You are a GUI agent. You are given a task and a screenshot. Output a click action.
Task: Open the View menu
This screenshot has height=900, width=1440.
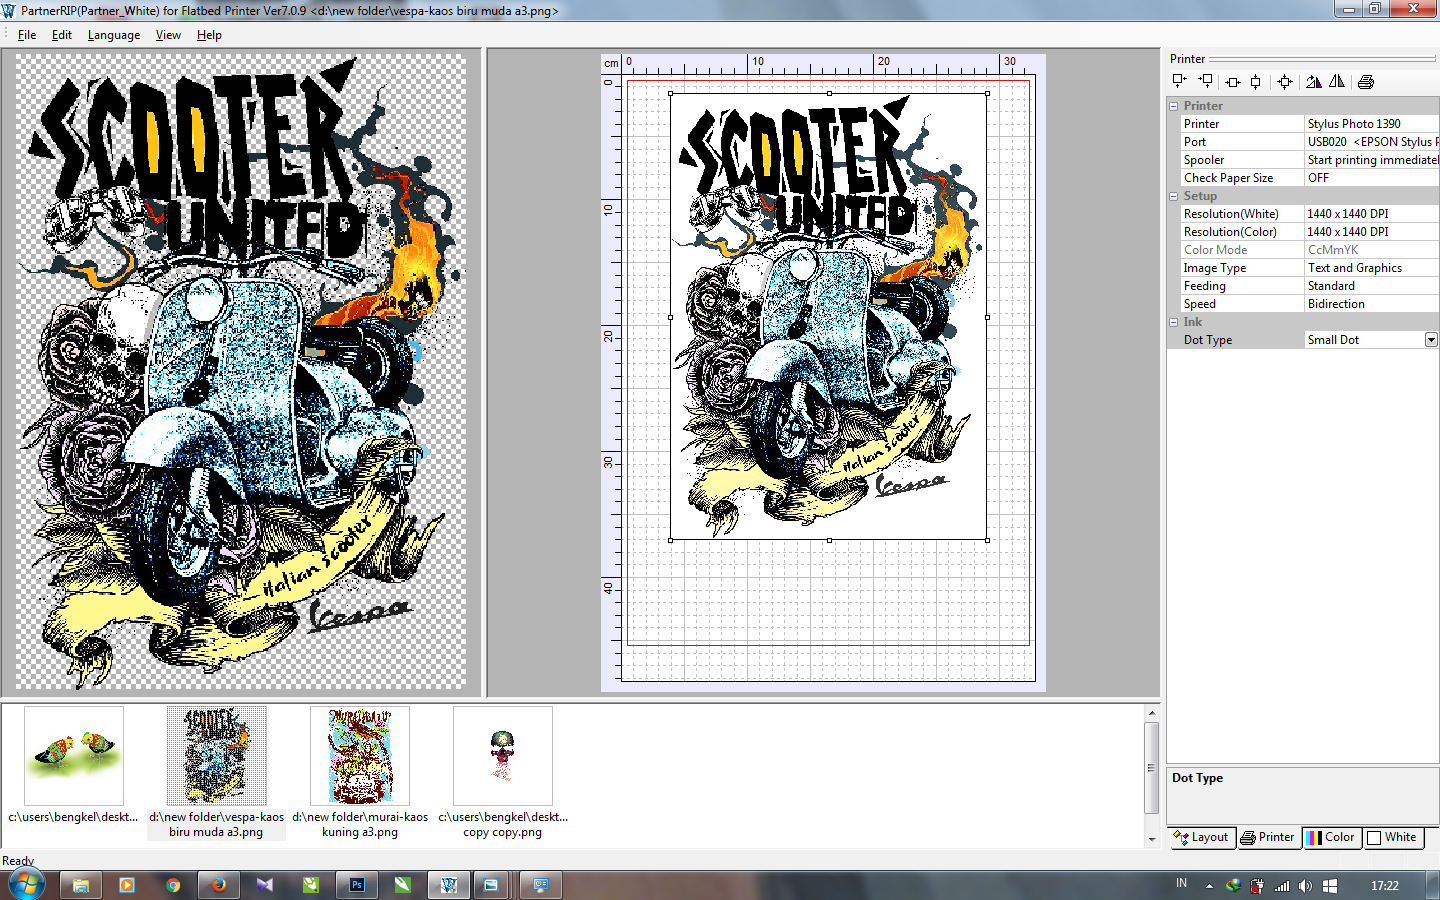tap(168, 35)
